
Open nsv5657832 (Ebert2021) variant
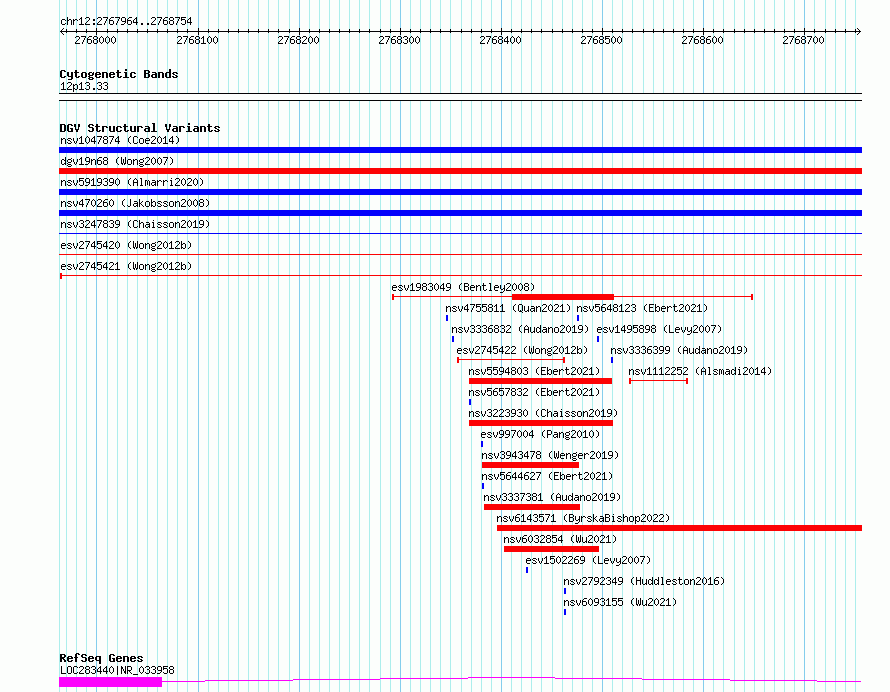(534, 392)
